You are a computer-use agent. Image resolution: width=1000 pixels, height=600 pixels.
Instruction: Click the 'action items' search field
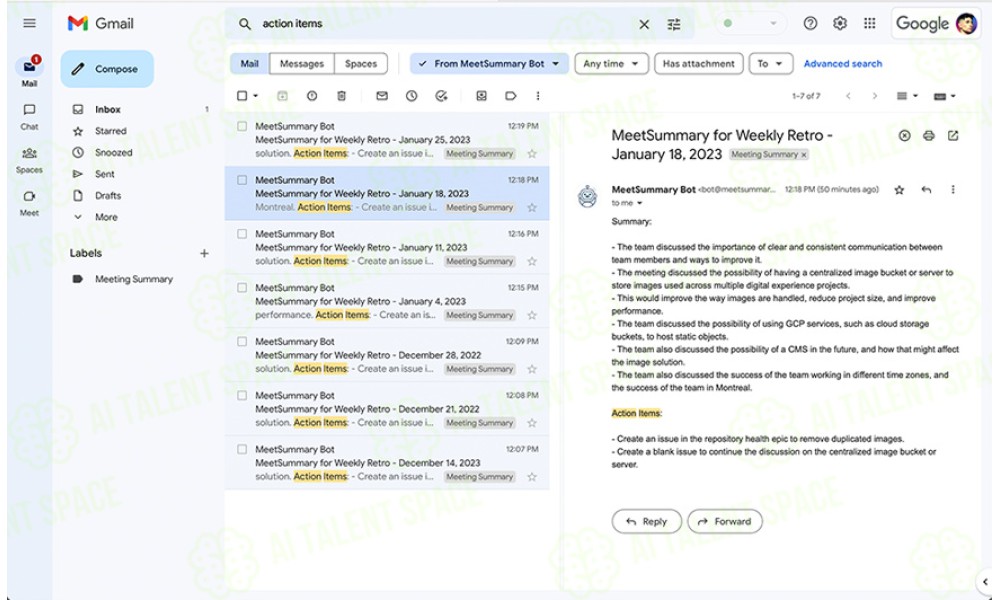pyautogui.click(x=446, y=24)
